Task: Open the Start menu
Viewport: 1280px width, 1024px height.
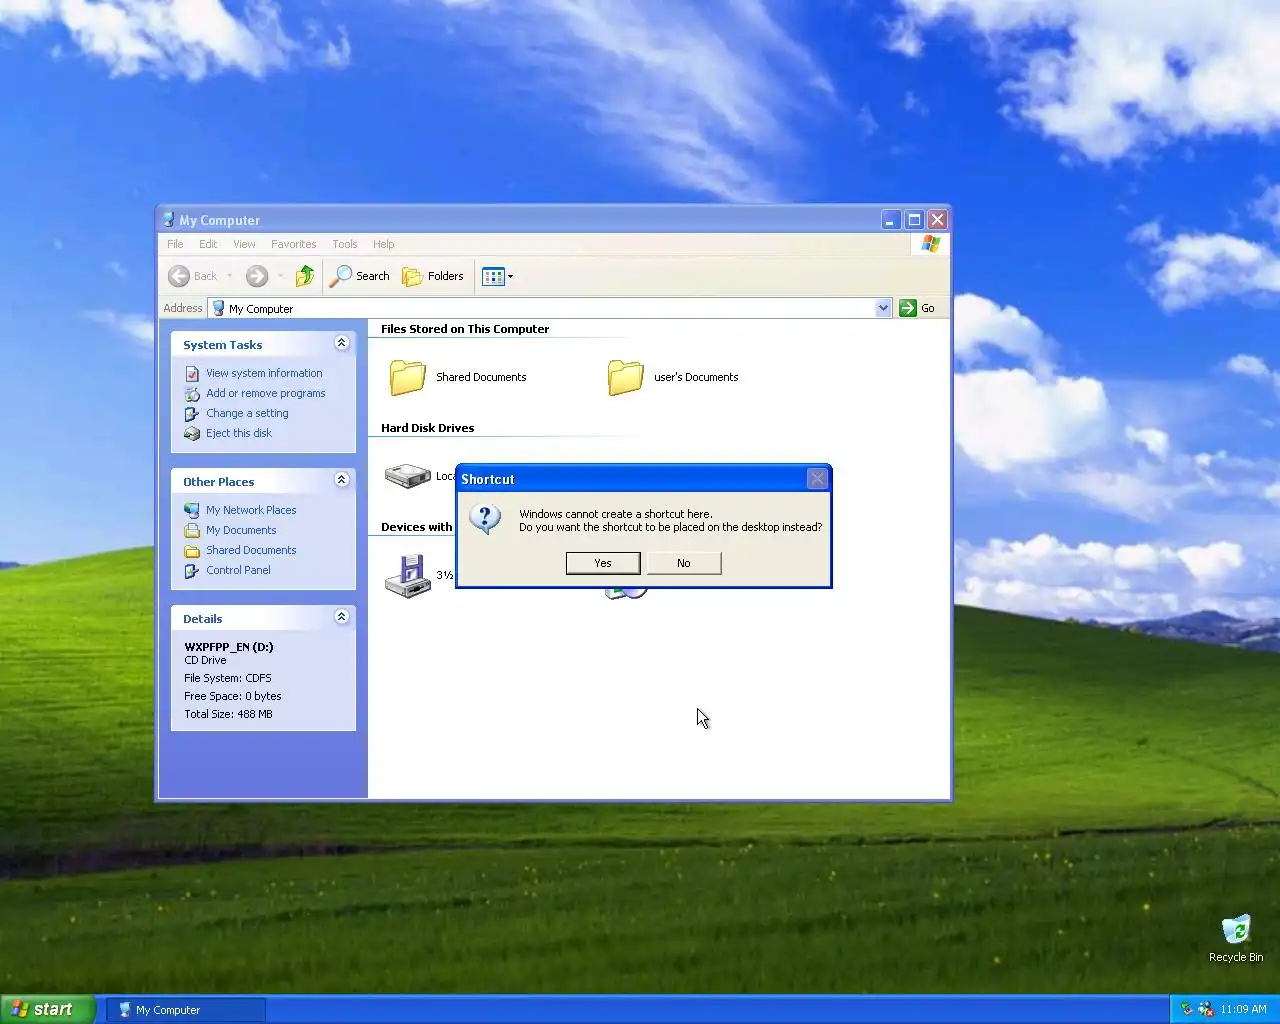Action: pos(48,1009)
